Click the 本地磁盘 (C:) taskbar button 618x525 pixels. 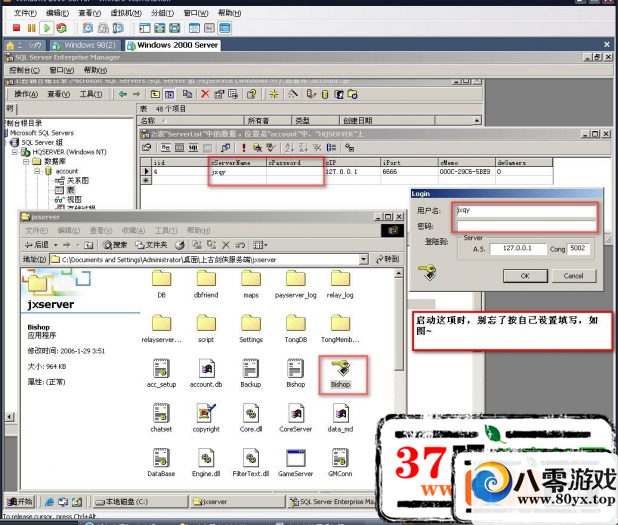139,502
